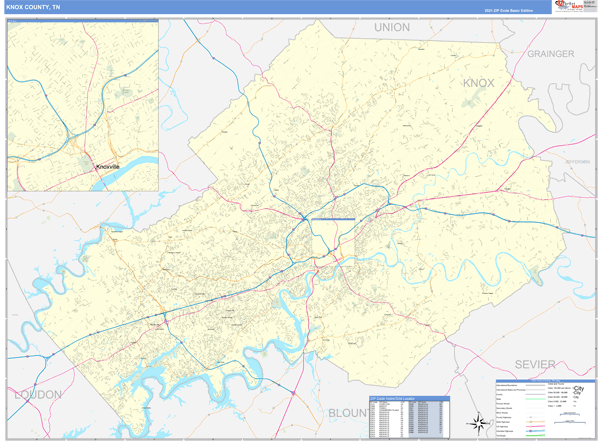Click the large 'City' sample in legend
Screen dimensions: 600x441
579,389
